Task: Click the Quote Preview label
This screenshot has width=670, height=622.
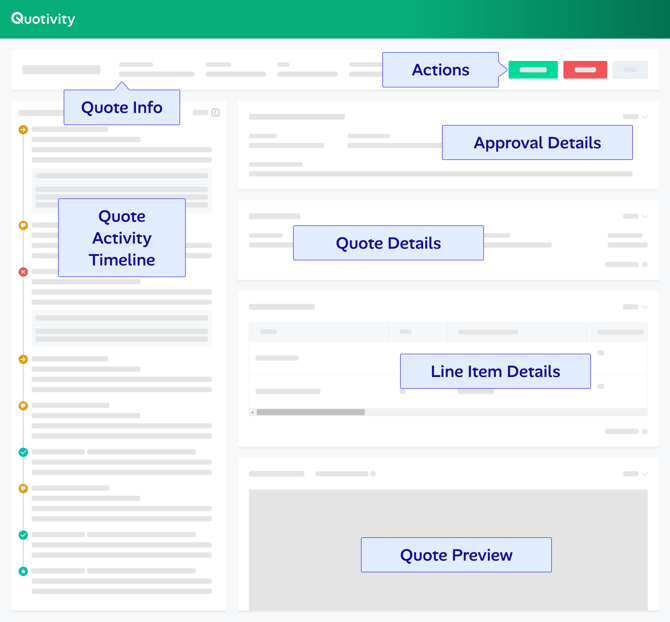Action: (x=456, y=555)
